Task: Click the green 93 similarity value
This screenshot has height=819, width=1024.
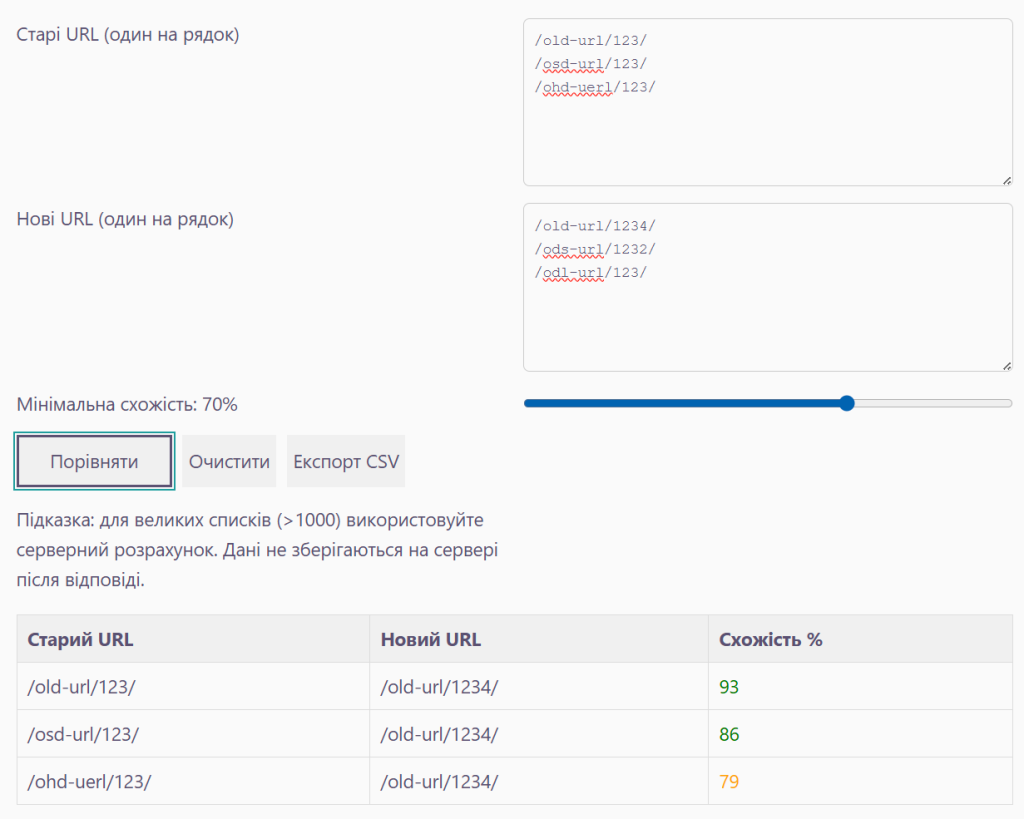Action: (729, 687)
